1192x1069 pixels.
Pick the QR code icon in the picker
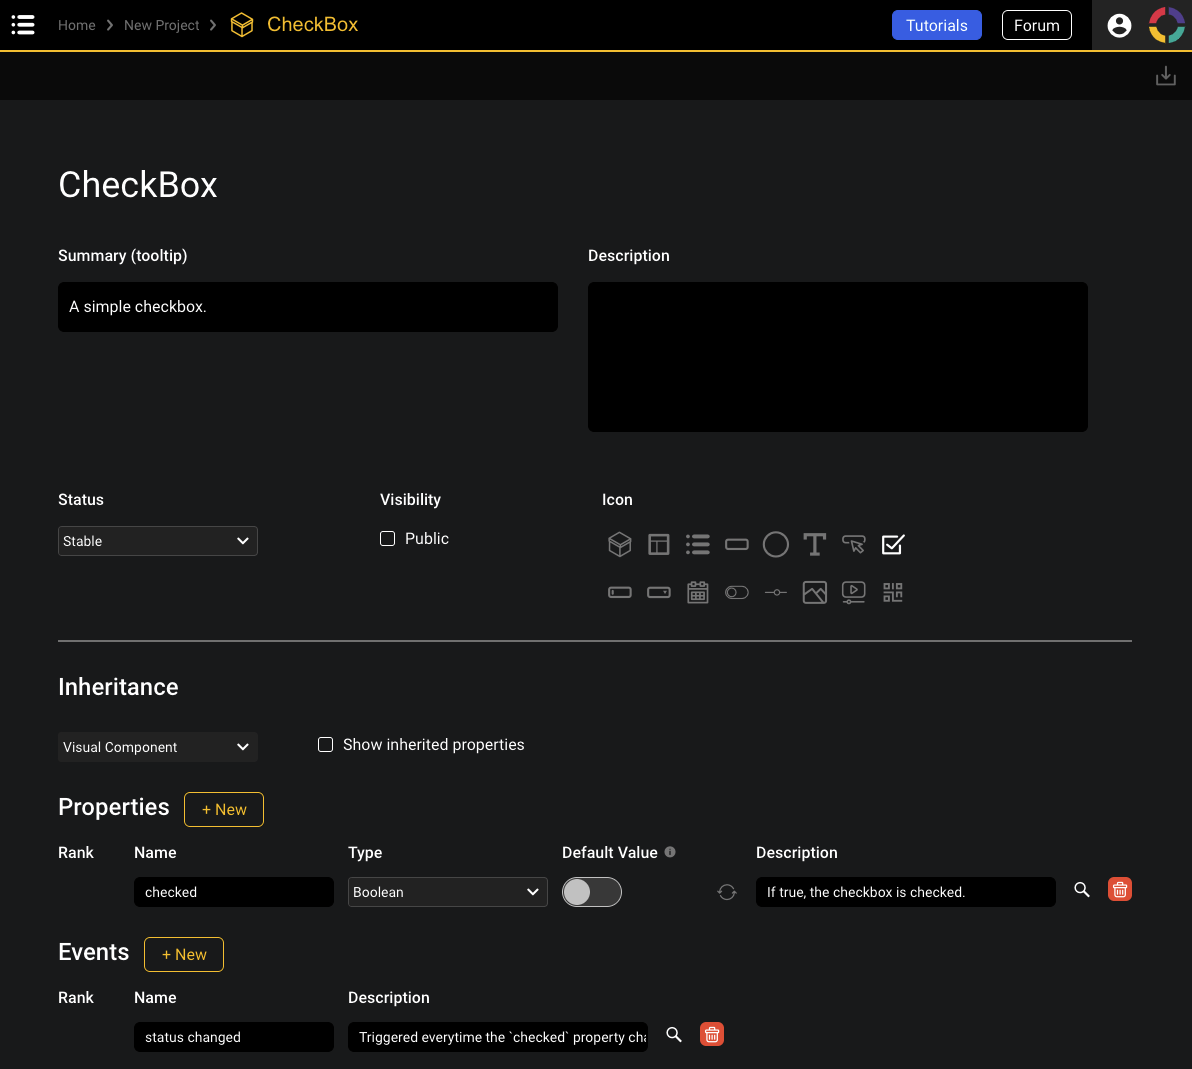pyautogui.click(x=892, y=592)
